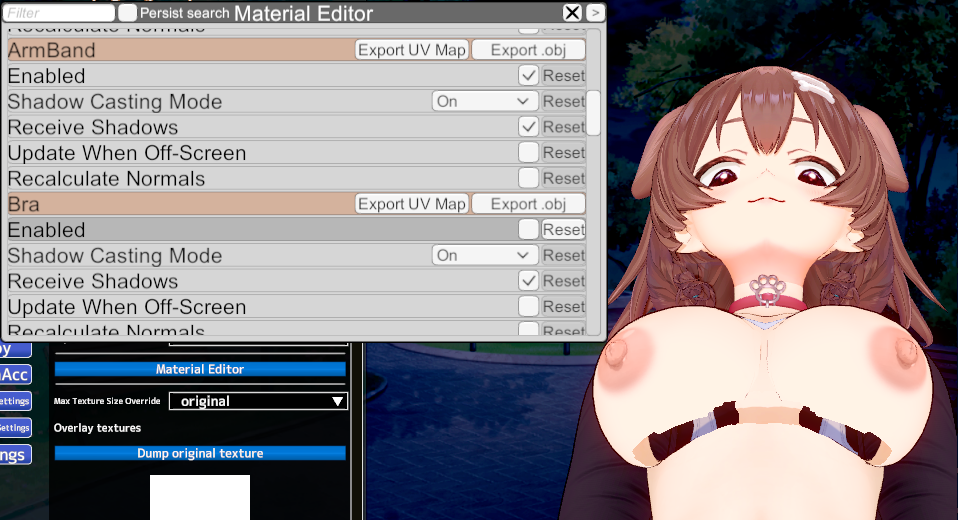Screen dimensions: 958x520
Task: Export UV Map for Bra
Action: point(412,204)
